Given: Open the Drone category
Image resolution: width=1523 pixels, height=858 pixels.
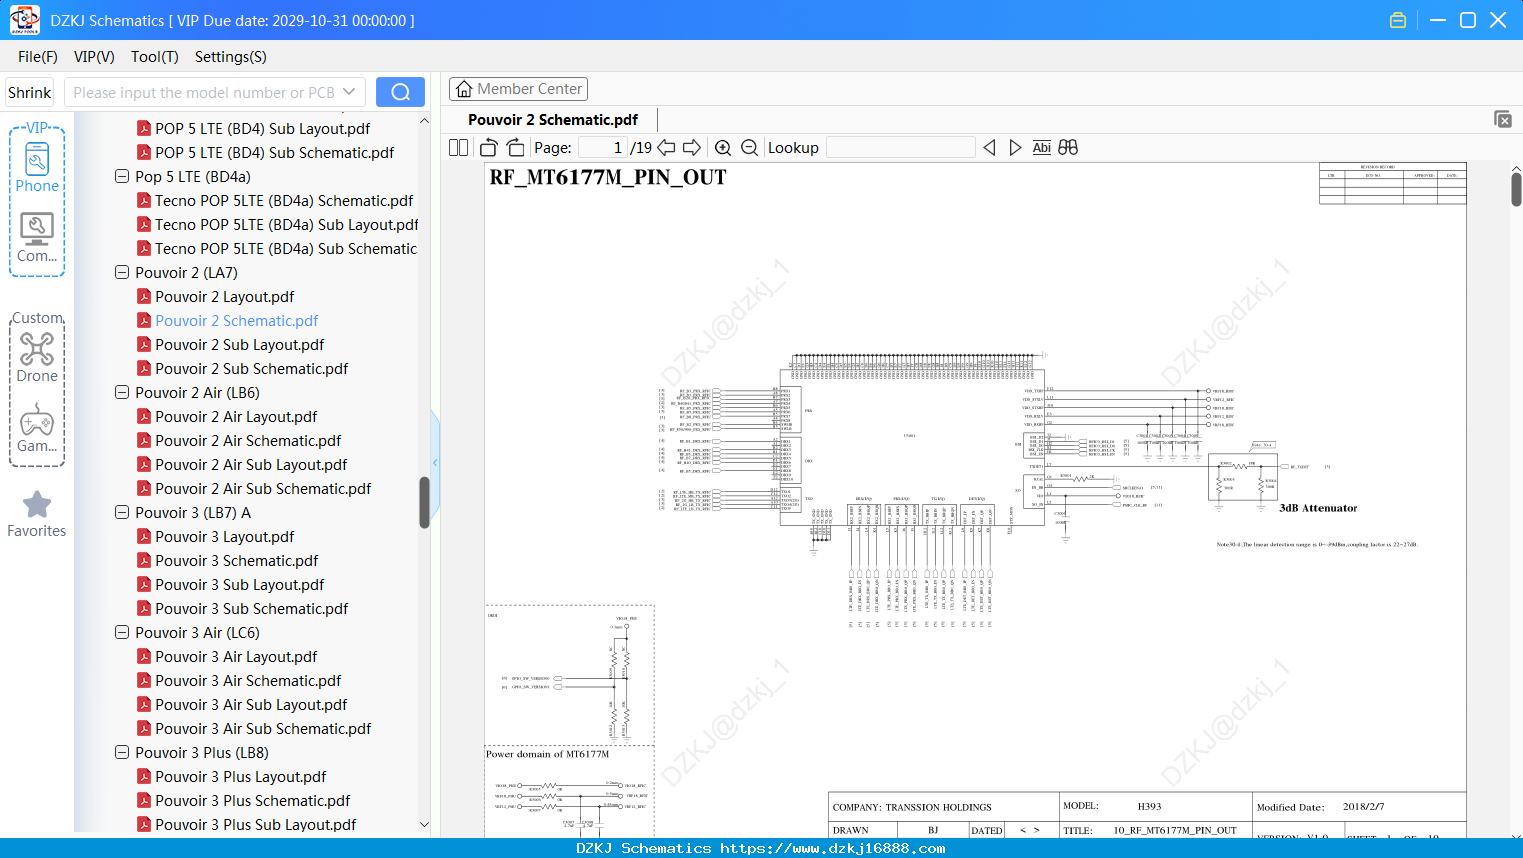Looking at the screenshot, I should (37, 357).
